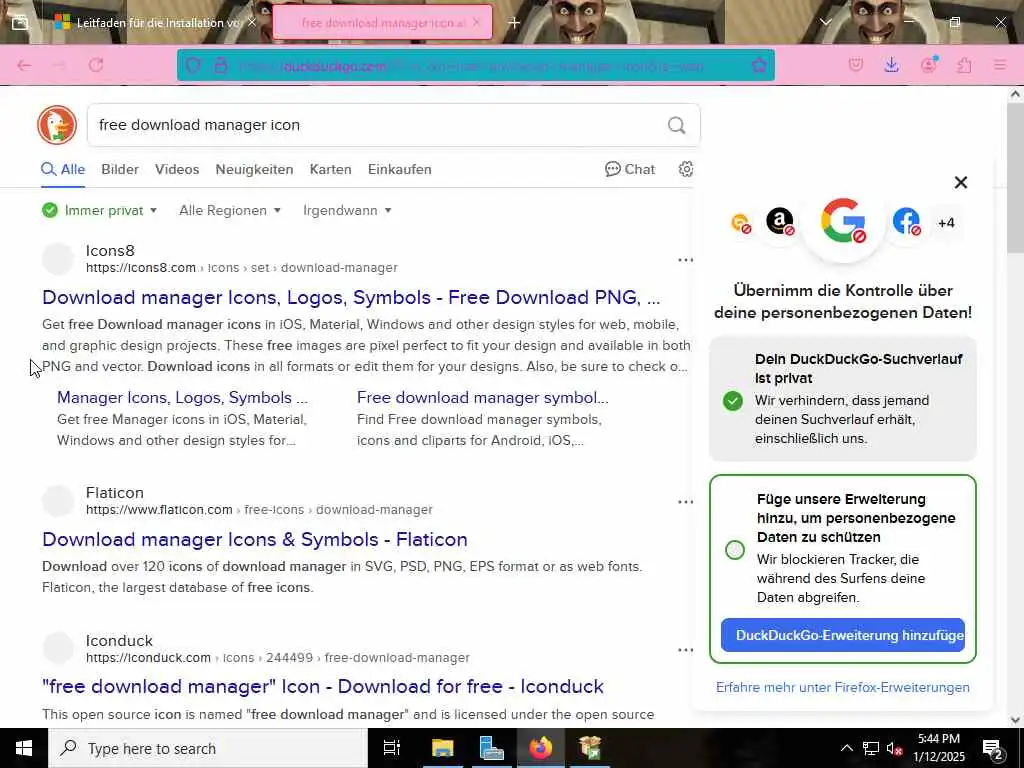This screenshot has height=768, width=1024.
Task: Close the privacy promo panel with X
Action: click(960, 182)
